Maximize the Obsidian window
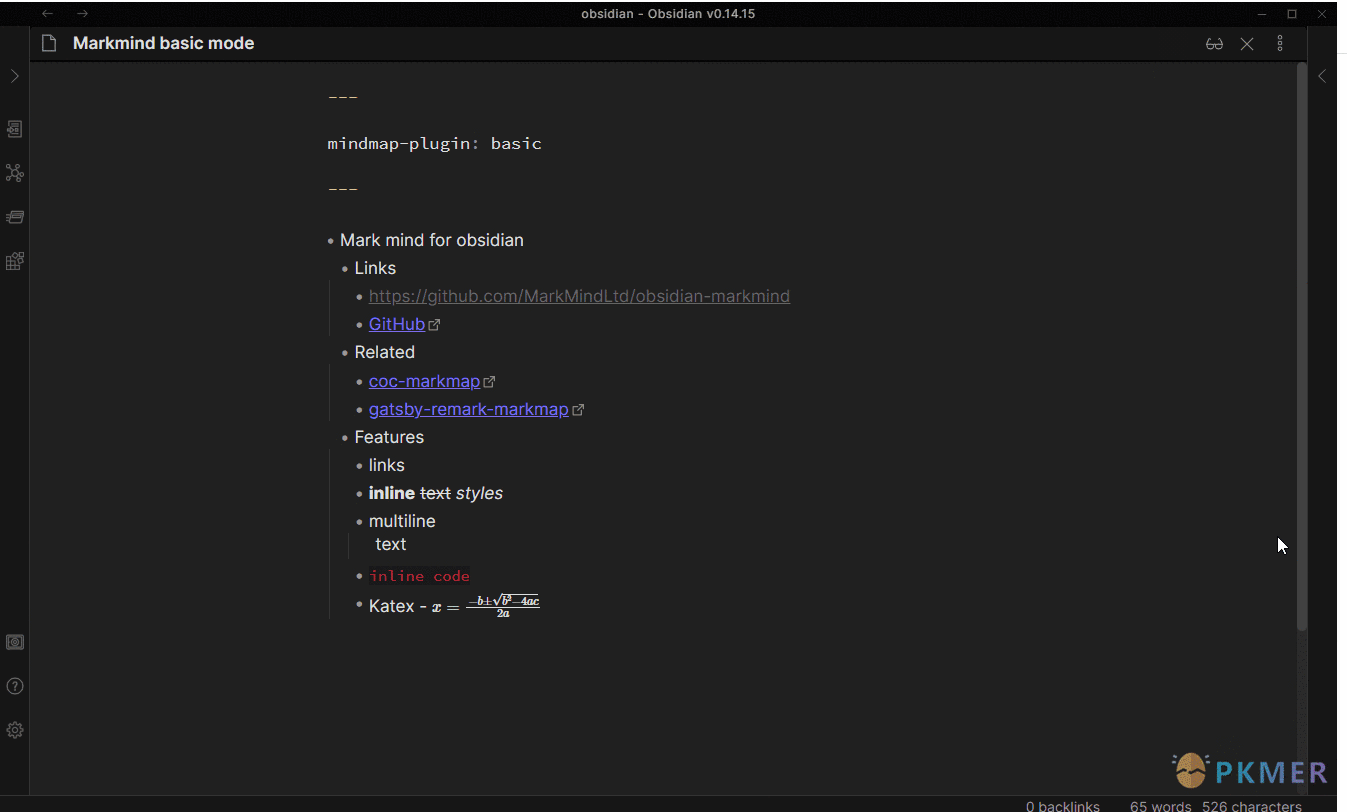 click(x=1292, y=14)
